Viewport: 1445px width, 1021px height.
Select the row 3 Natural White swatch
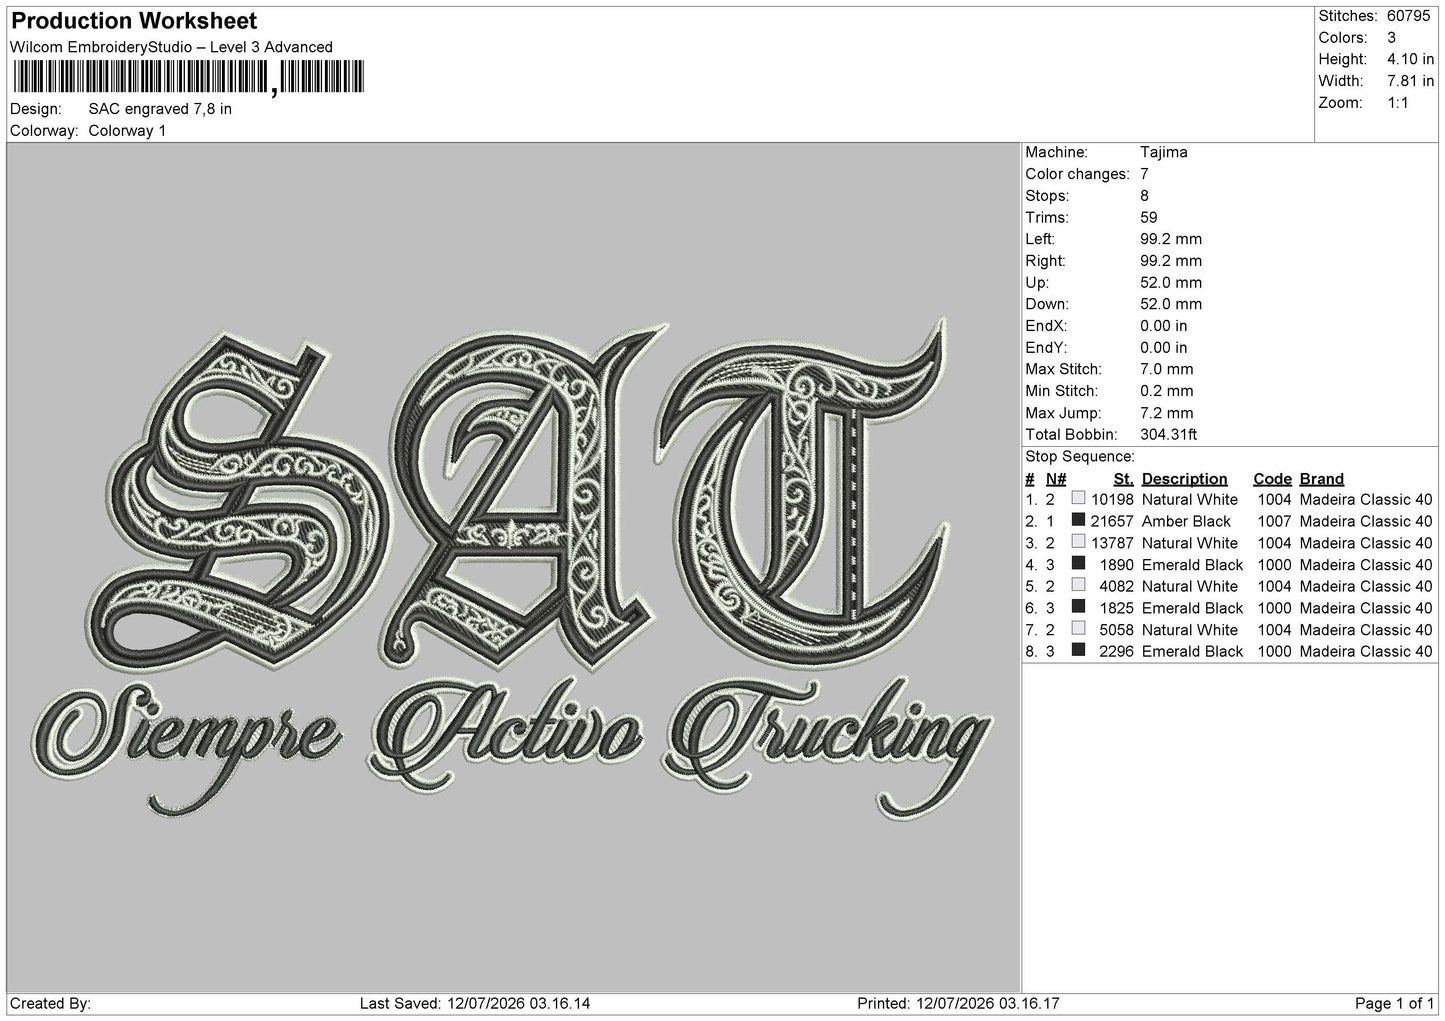(x=1078, y=542)
